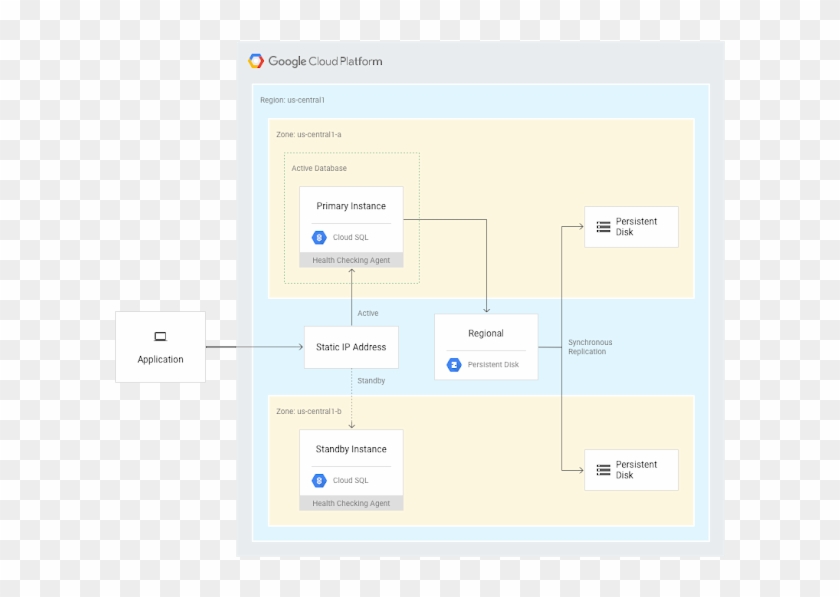The width and height of the screenshot is (840, 597).
Task: Enable the Health Checking Agent on Standby Instance
Action: pyautogui.click(x=351, y=502)
